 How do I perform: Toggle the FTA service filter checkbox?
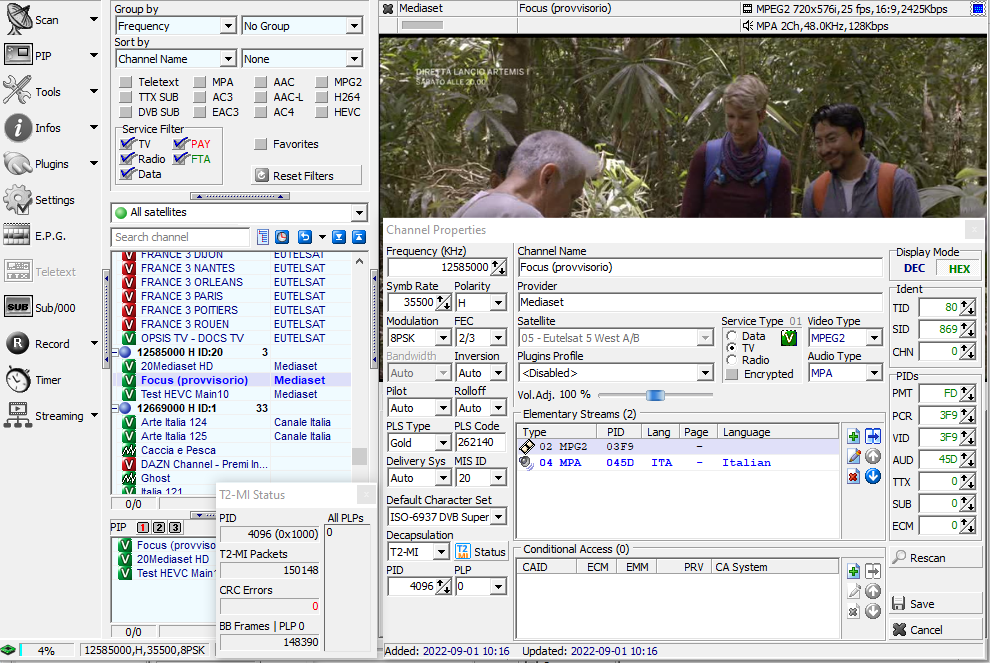pos(181,159)
